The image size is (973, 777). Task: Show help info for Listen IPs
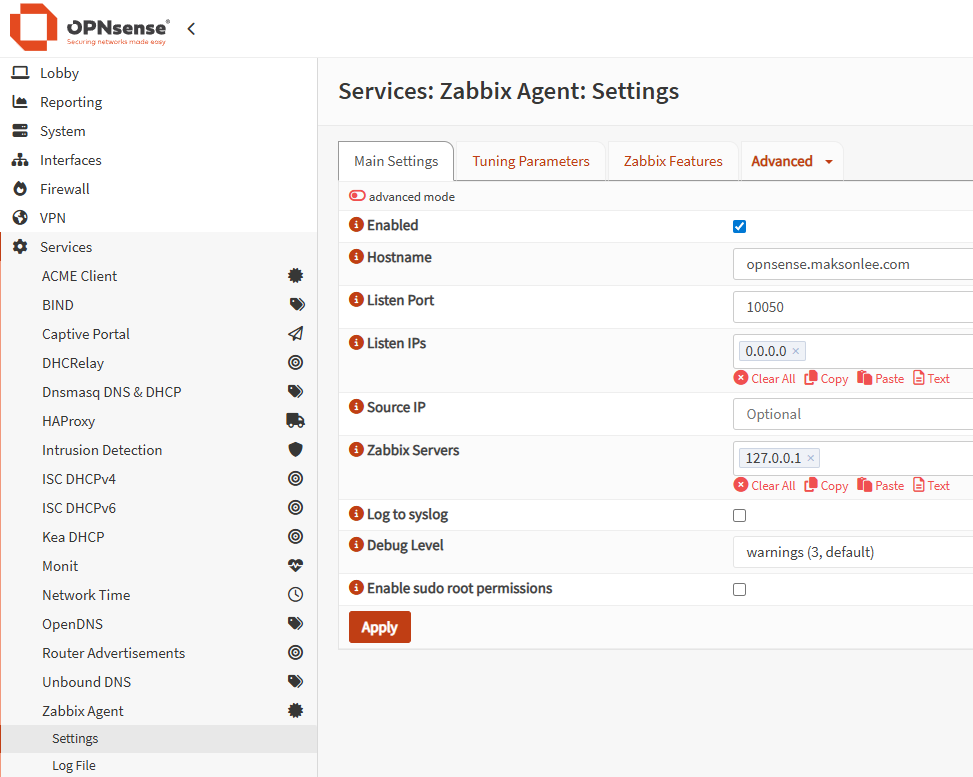[356, 343]
